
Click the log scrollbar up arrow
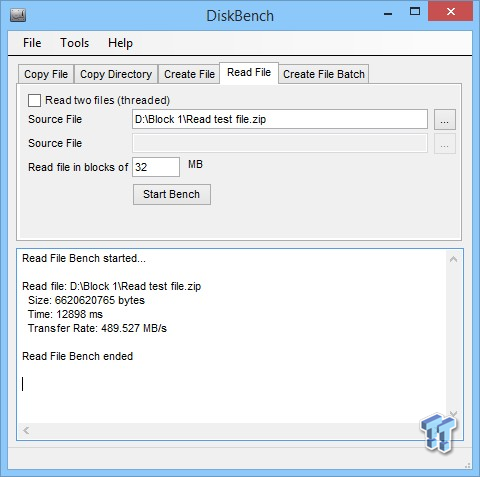point(453,259)
